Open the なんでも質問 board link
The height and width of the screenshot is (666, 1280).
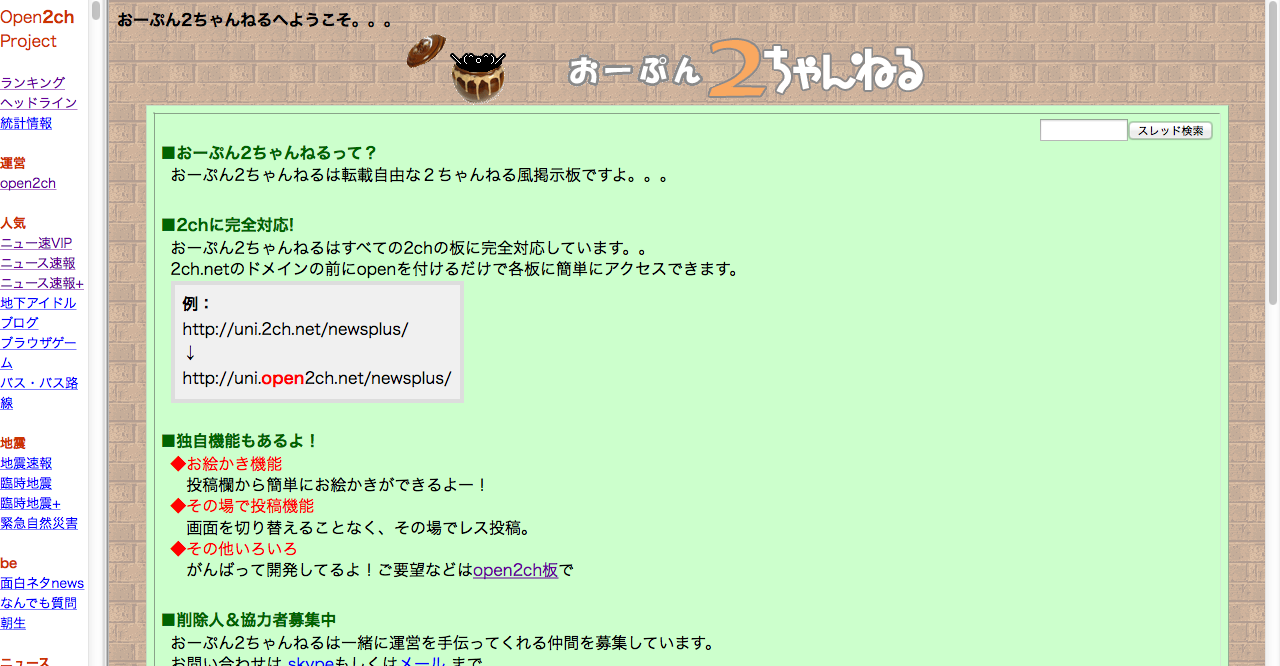coord(38,603)
